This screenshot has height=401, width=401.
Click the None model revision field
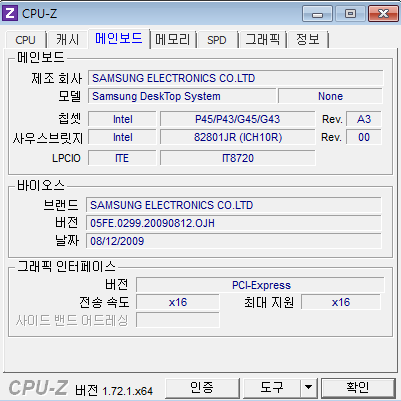coord(330,96)
